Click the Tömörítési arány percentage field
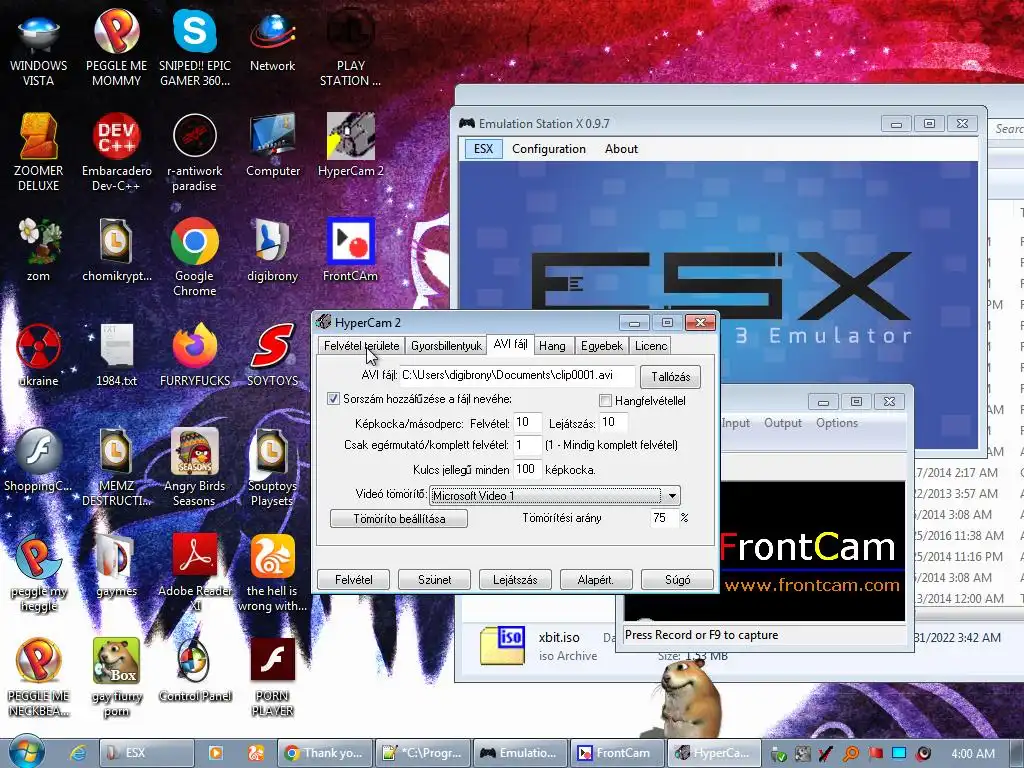Image resolution: width=1024 pixels, height=768 pixels. coord(664,518)
